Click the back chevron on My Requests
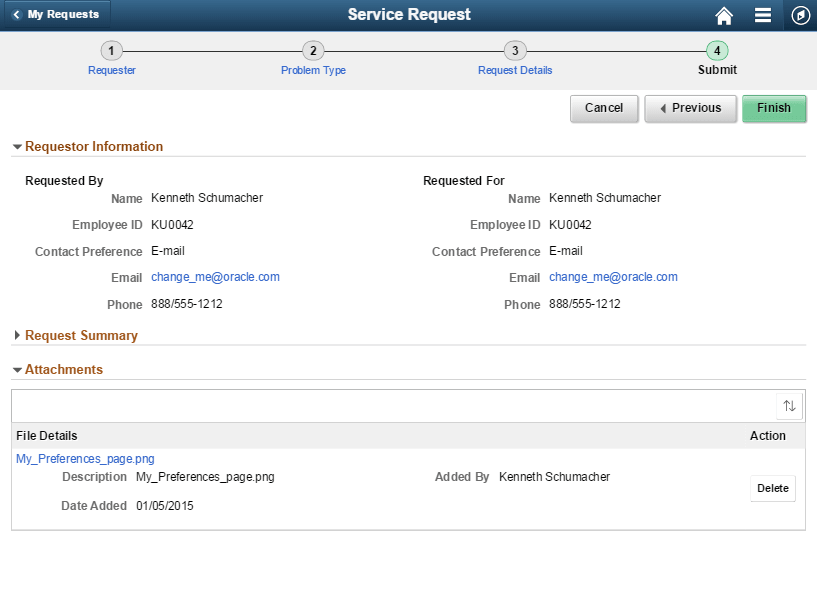This screenshot has height=612, width=817. (15, 14)
